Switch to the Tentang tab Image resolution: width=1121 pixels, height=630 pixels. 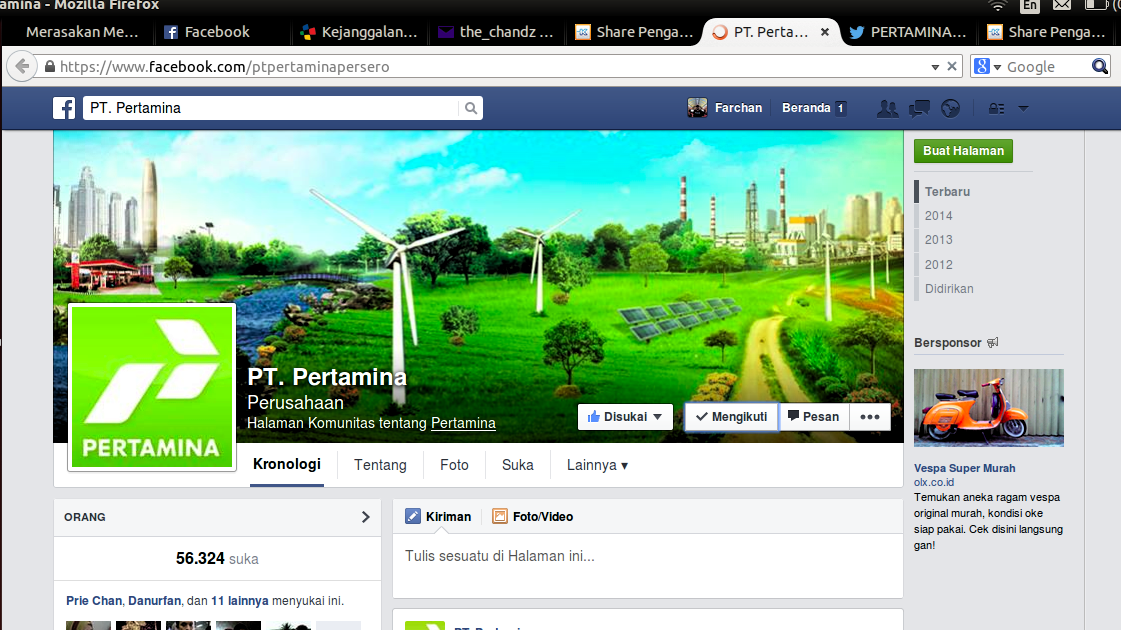pyautogui.click(x=380, y=465)
